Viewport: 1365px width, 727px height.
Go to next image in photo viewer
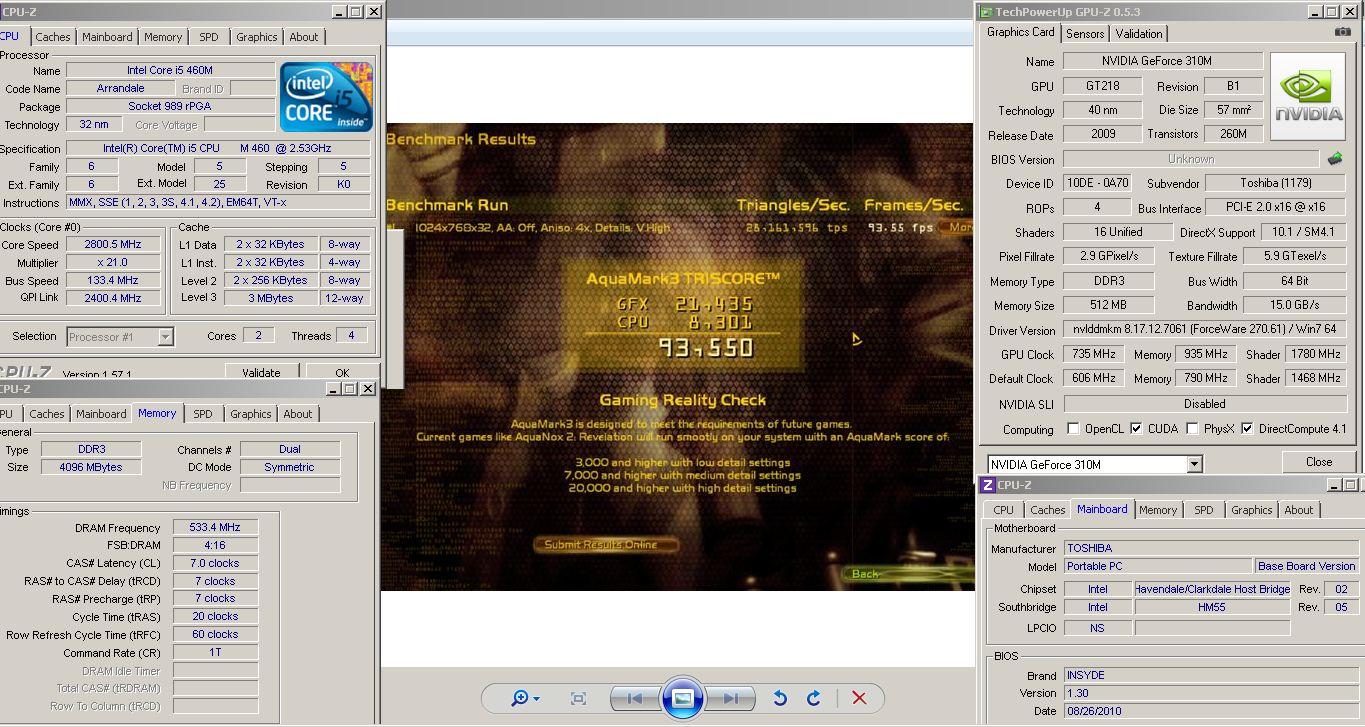pyautogui.click(x=730, y=698)
